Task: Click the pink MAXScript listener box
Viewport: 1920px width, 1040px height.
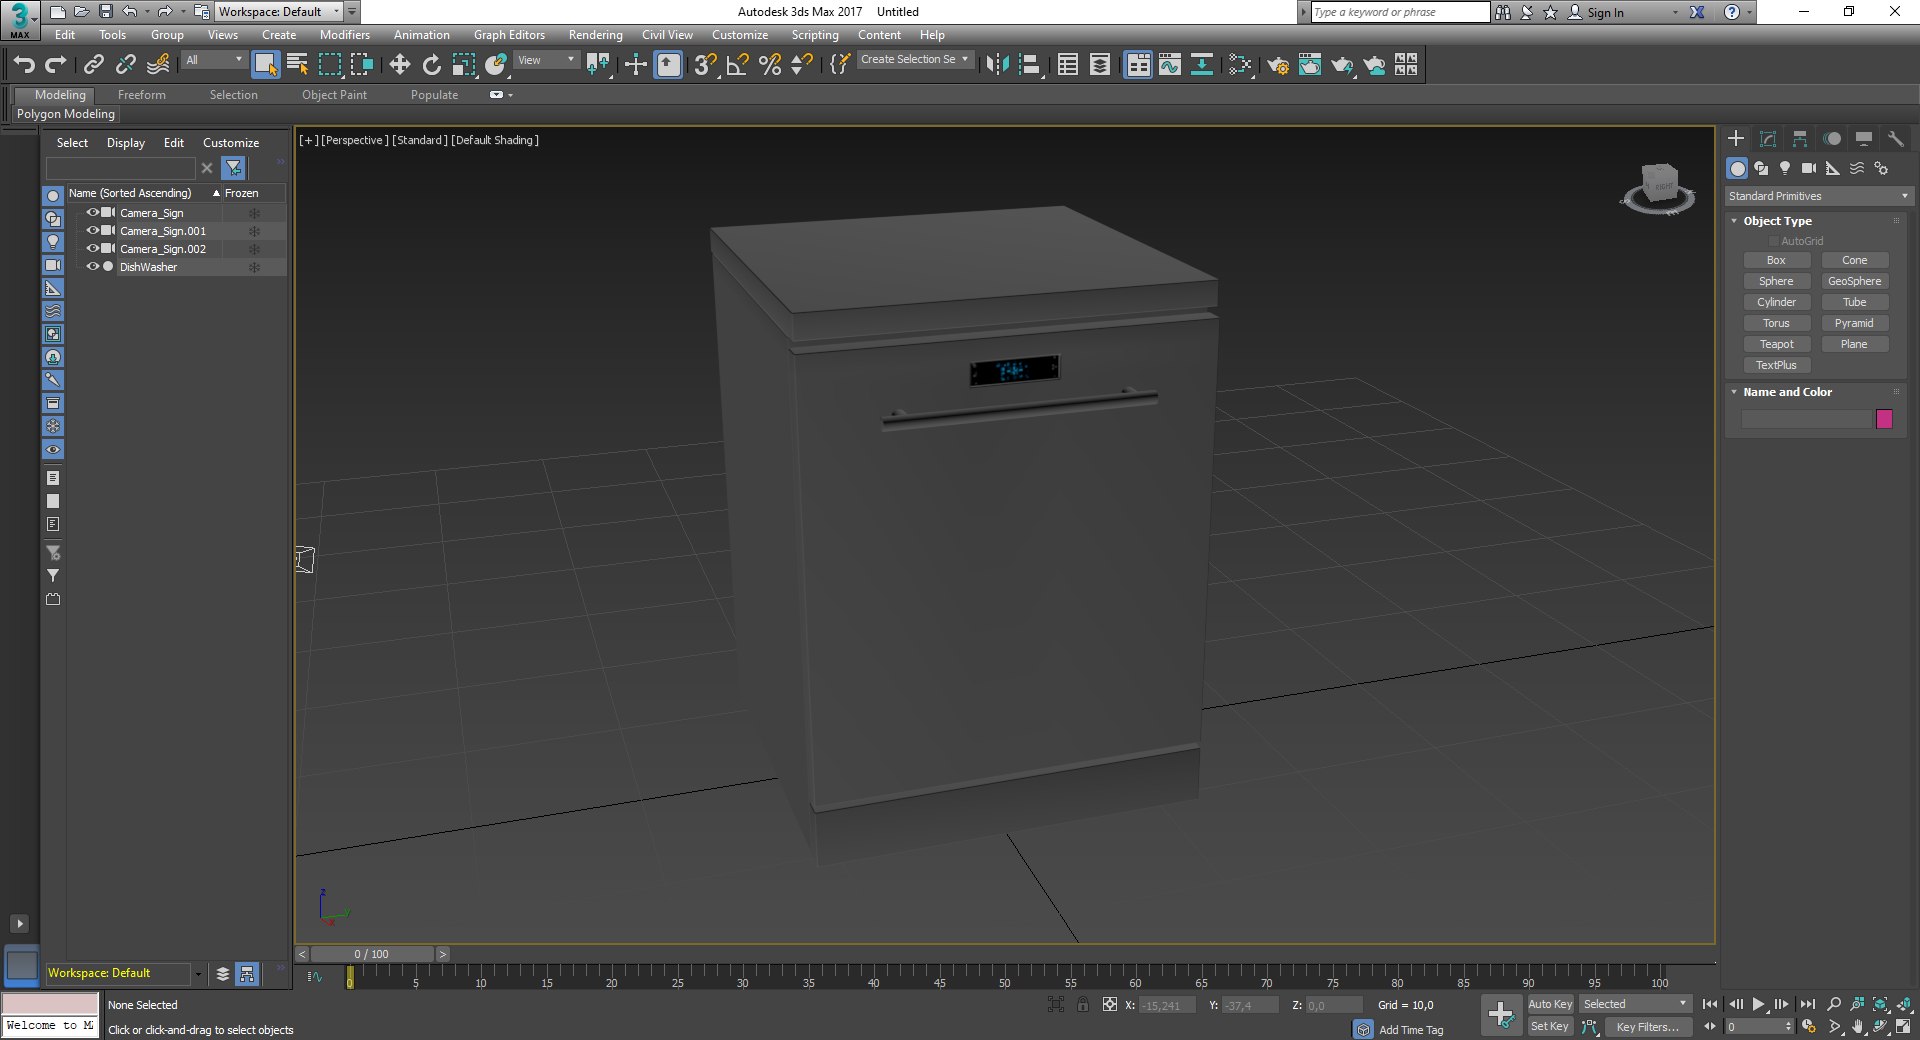Action: tap(50, 1003)
